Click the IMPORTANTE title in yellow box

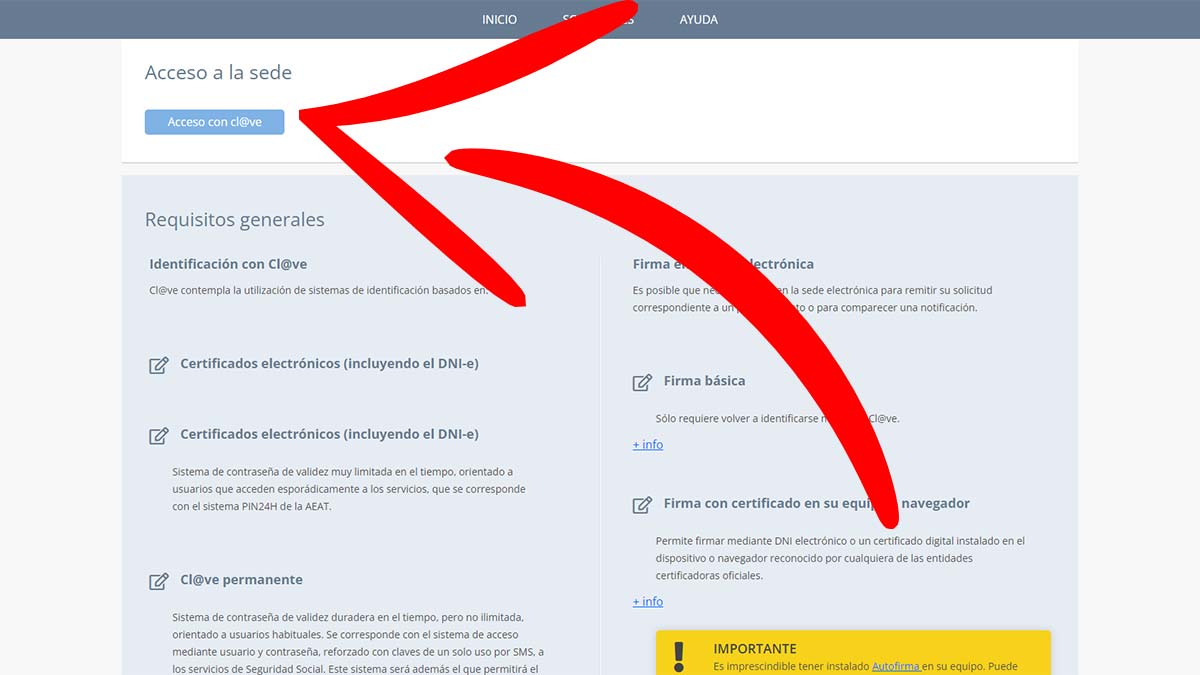(755, 649)
